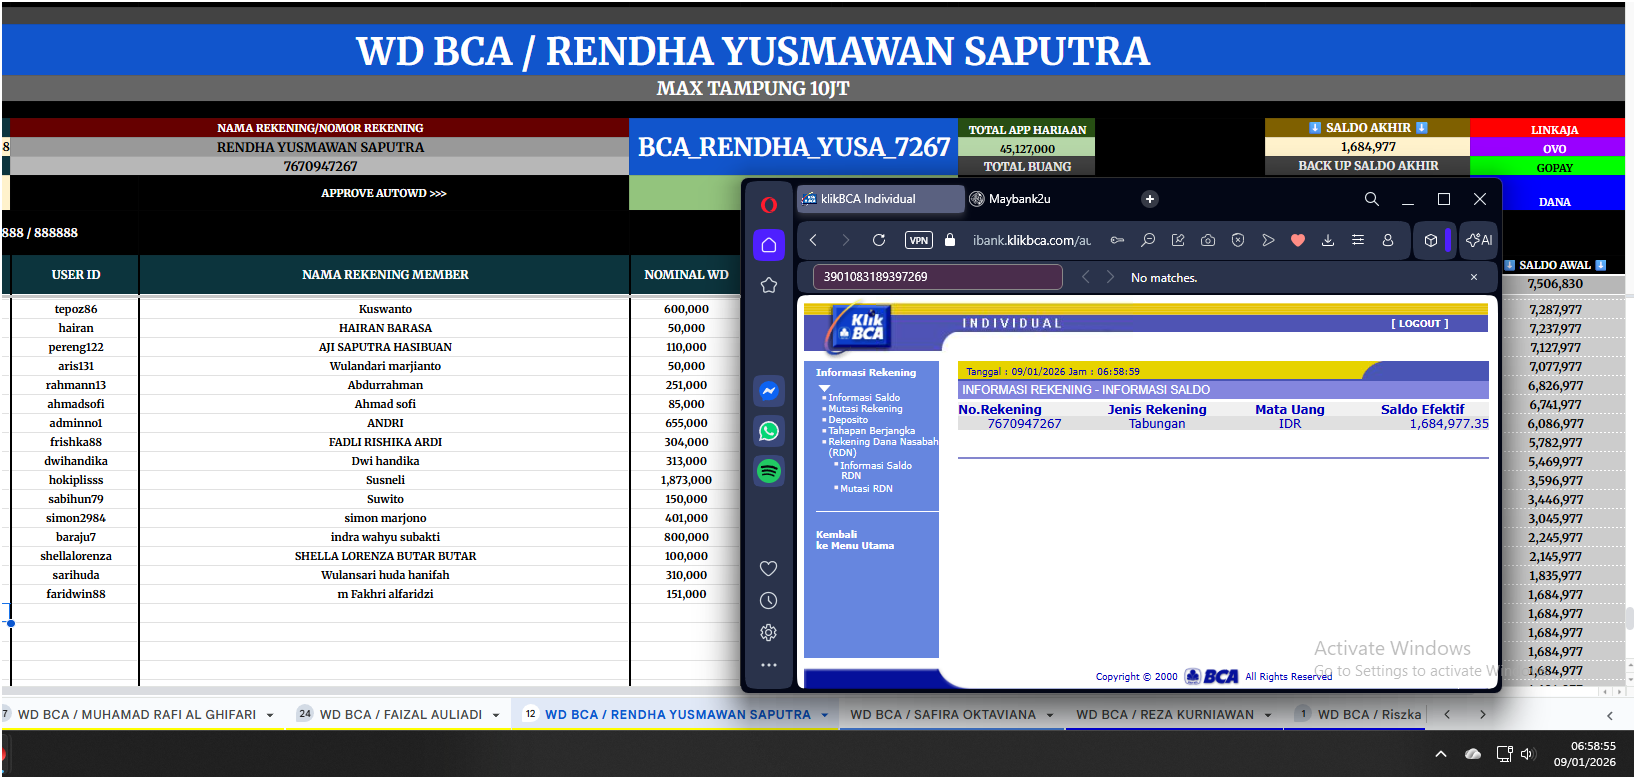Click the edit pencil icon in address bar
This screenshot has height=779, width=1636.
(x=1178, y=240)
